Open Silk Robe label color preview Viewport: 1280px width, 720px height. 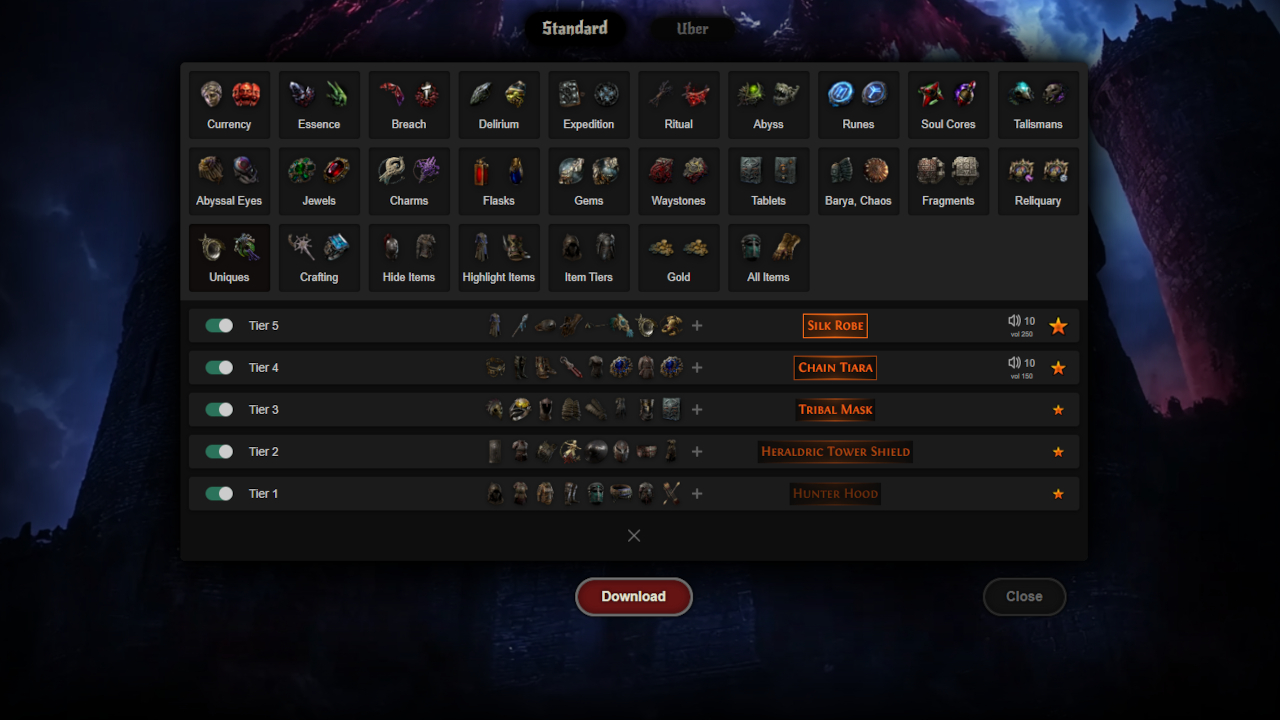[x=835, y=326]
